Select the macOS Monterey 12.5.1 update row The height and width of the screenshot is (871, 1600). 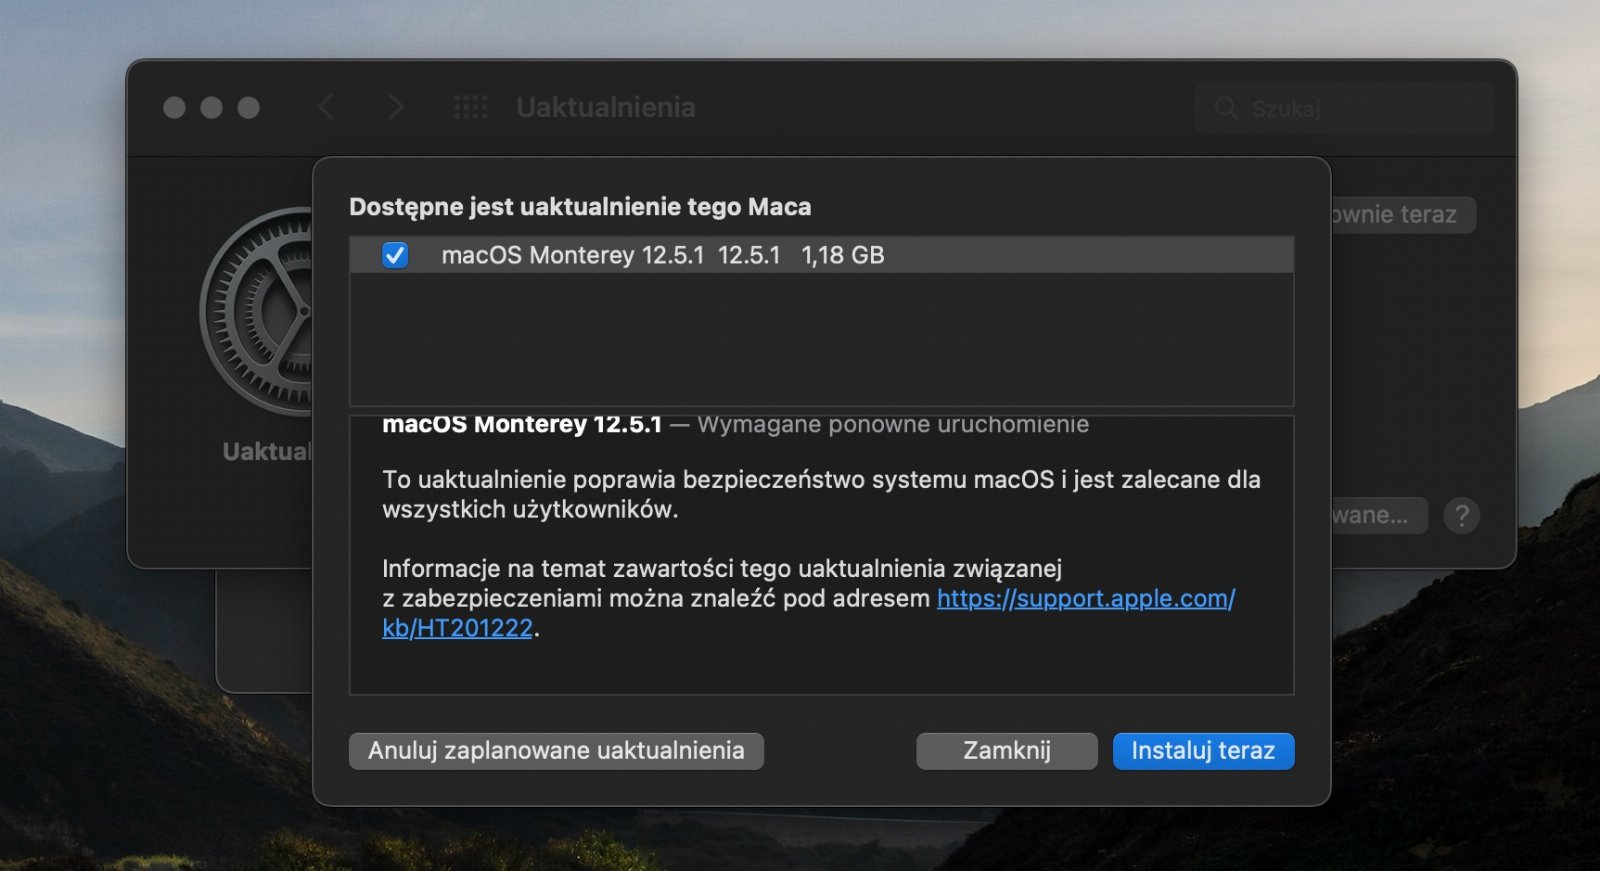[x=822, y=255]
